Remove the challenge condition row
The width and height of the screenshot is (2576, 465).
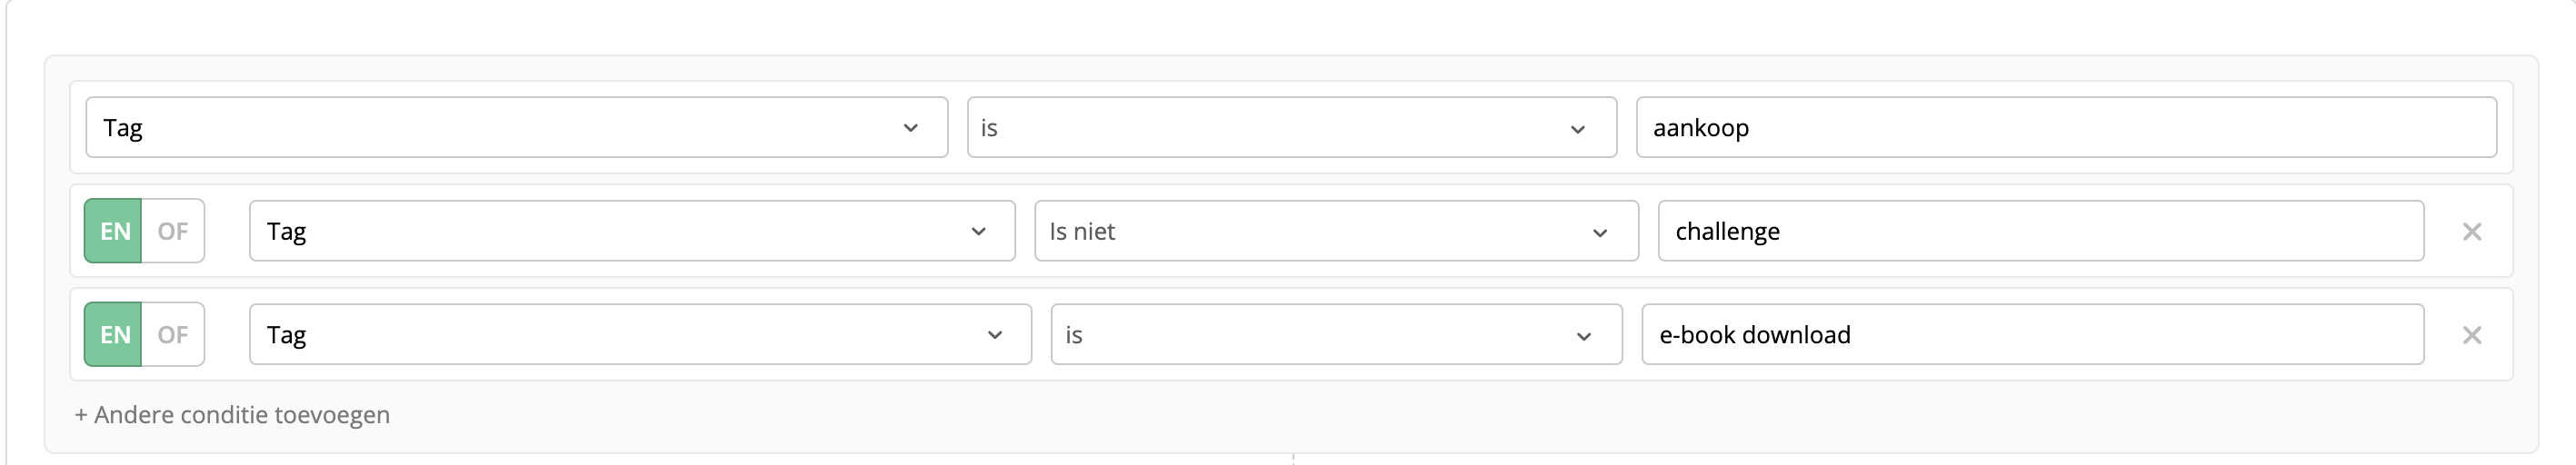[x=2471, y=231]
